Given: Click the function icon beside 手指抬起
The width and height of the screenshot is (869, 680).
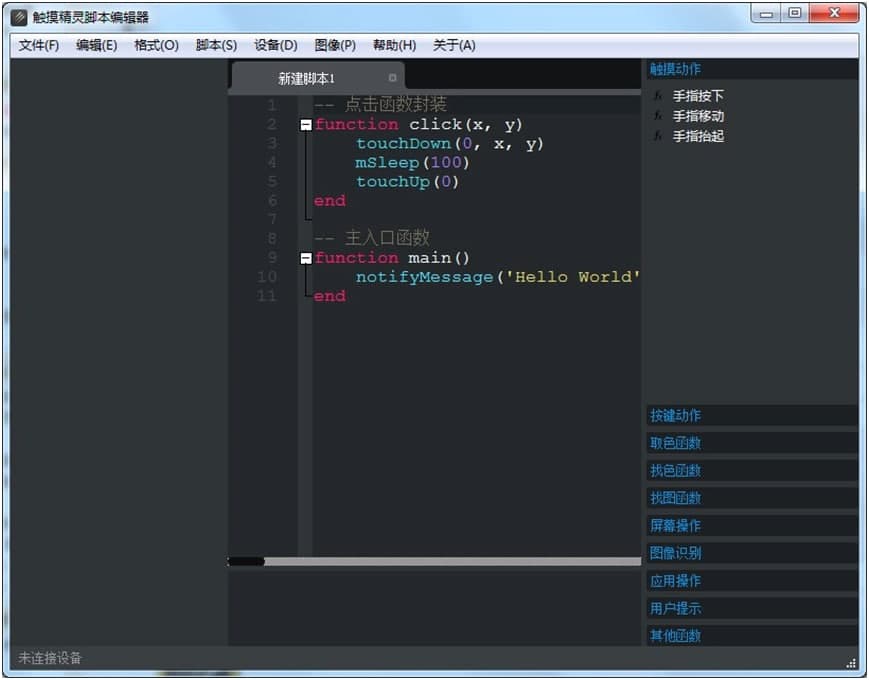Looking at the screenshot, I should point(658,137).
